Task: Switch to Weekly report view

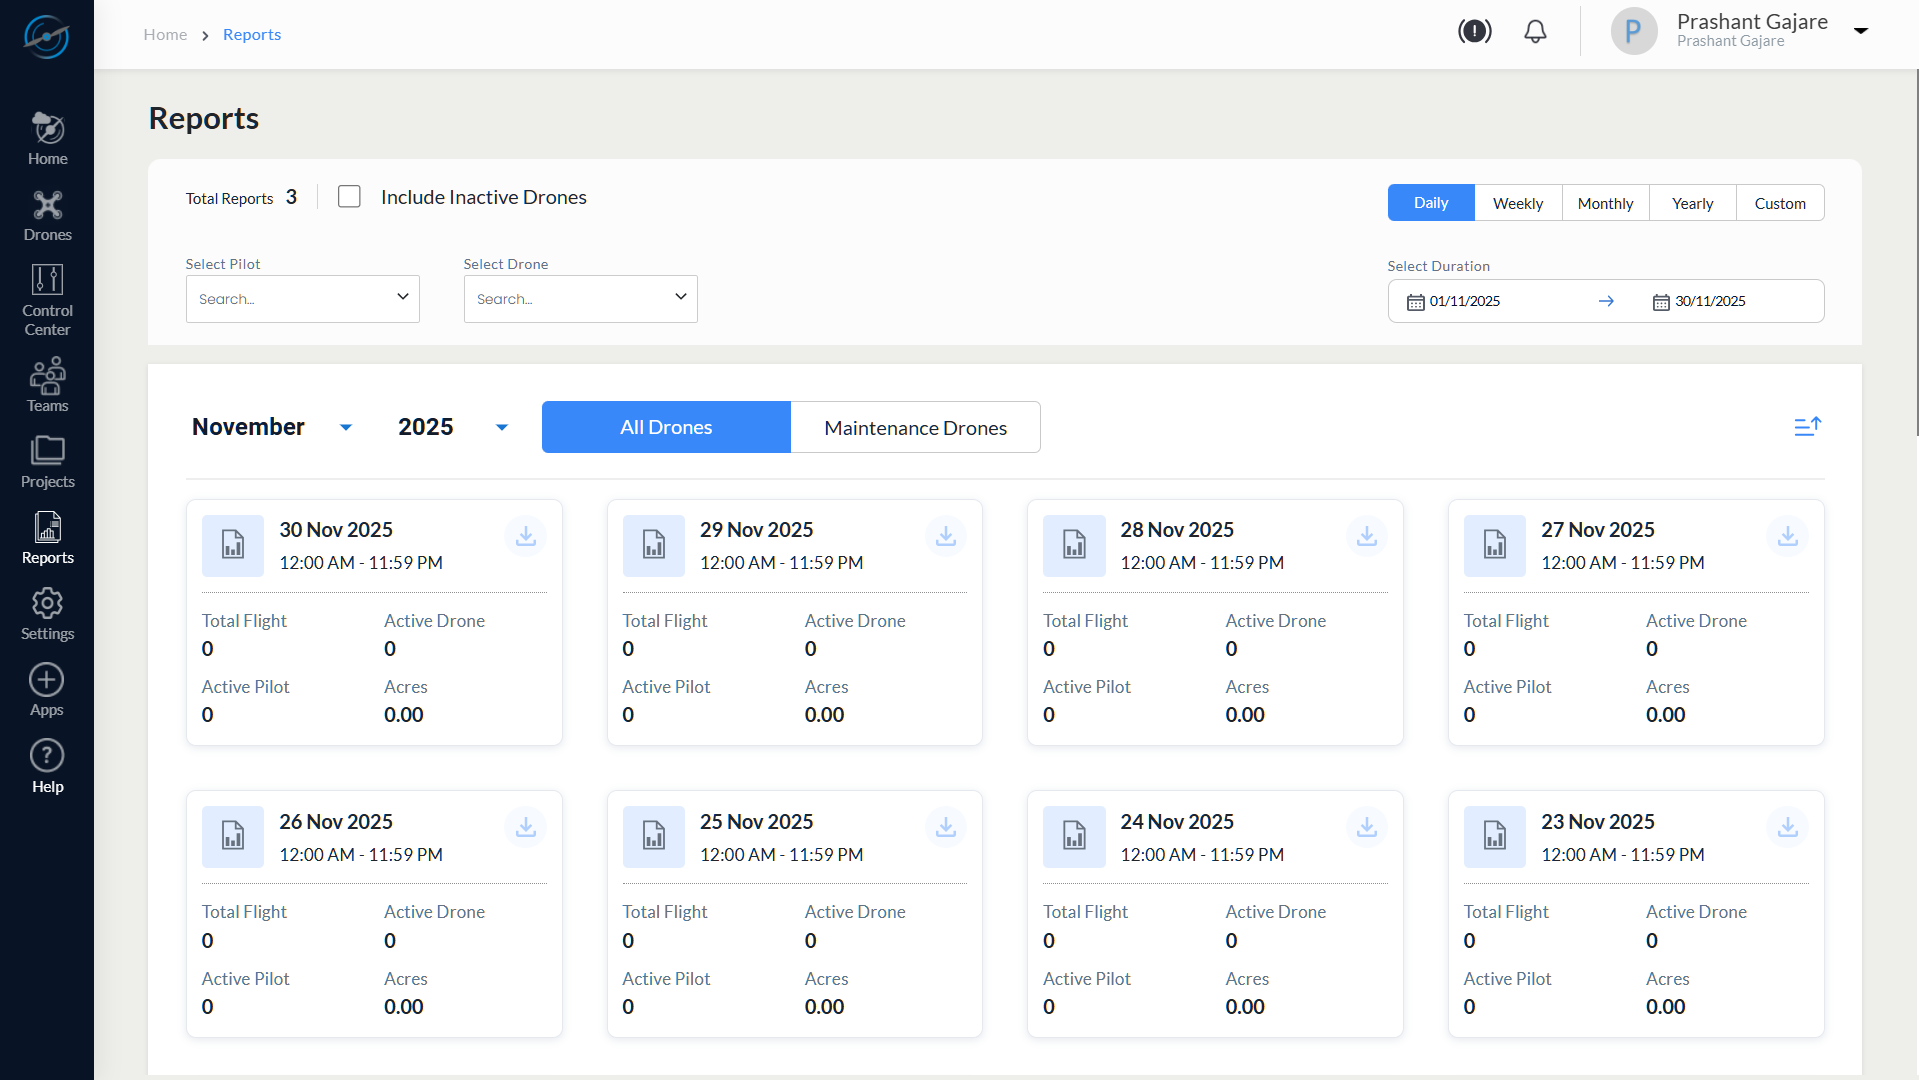Action: click(1517, 203)
